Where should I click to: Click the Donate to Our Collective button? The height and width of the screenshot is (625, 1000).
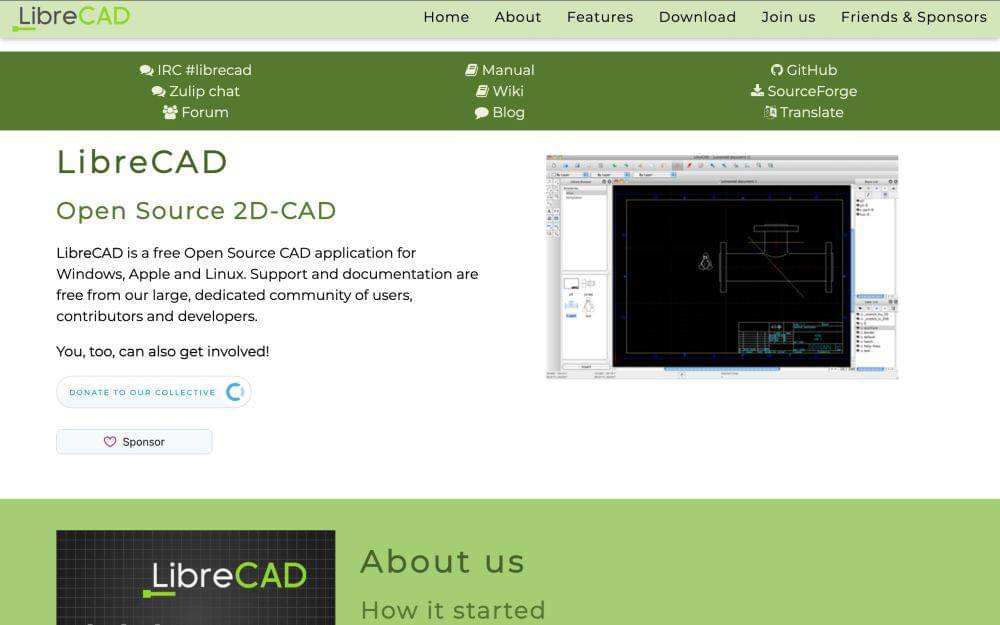pyautogui.click(x=154, y=392)
